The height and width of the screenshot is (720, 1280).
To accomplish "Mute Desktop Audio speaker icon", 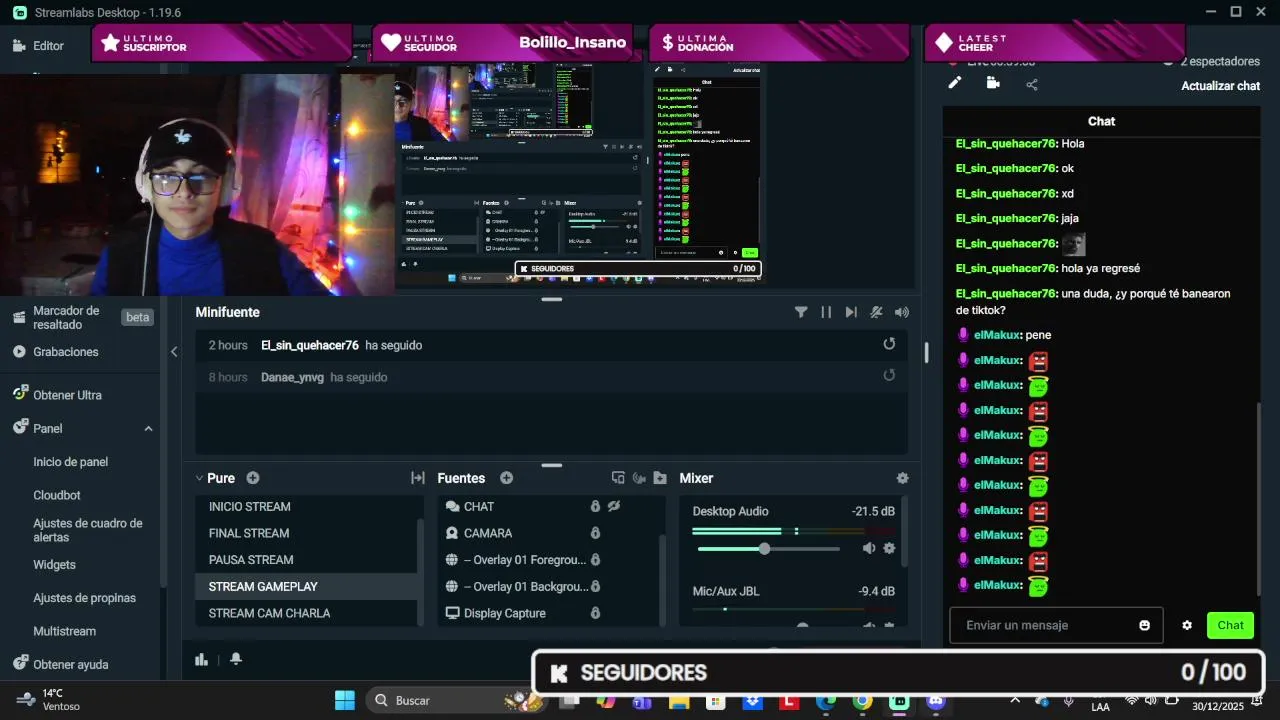I will (x=868, y=548).
